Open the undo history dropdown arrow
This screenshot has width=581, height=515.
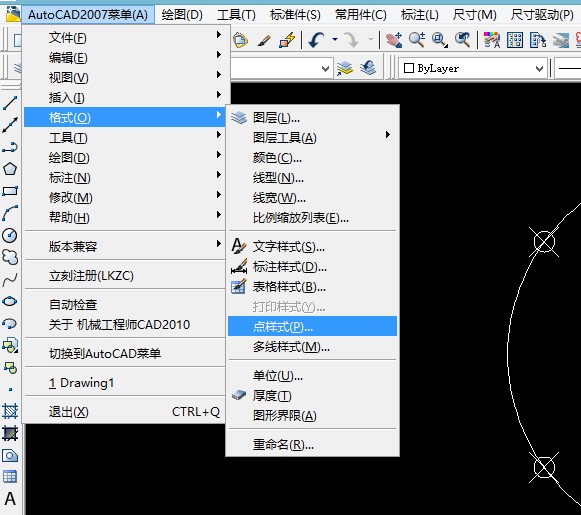[x=335, y=39]
